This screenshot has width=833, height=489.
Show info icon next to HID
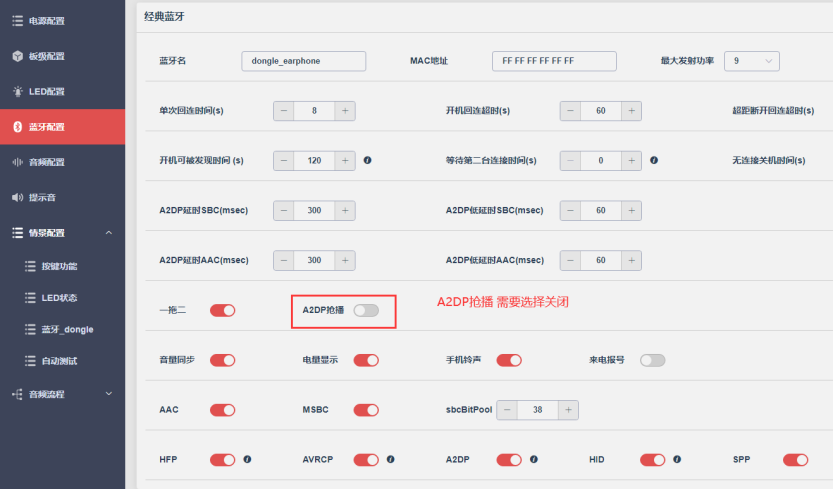point(677,459)
